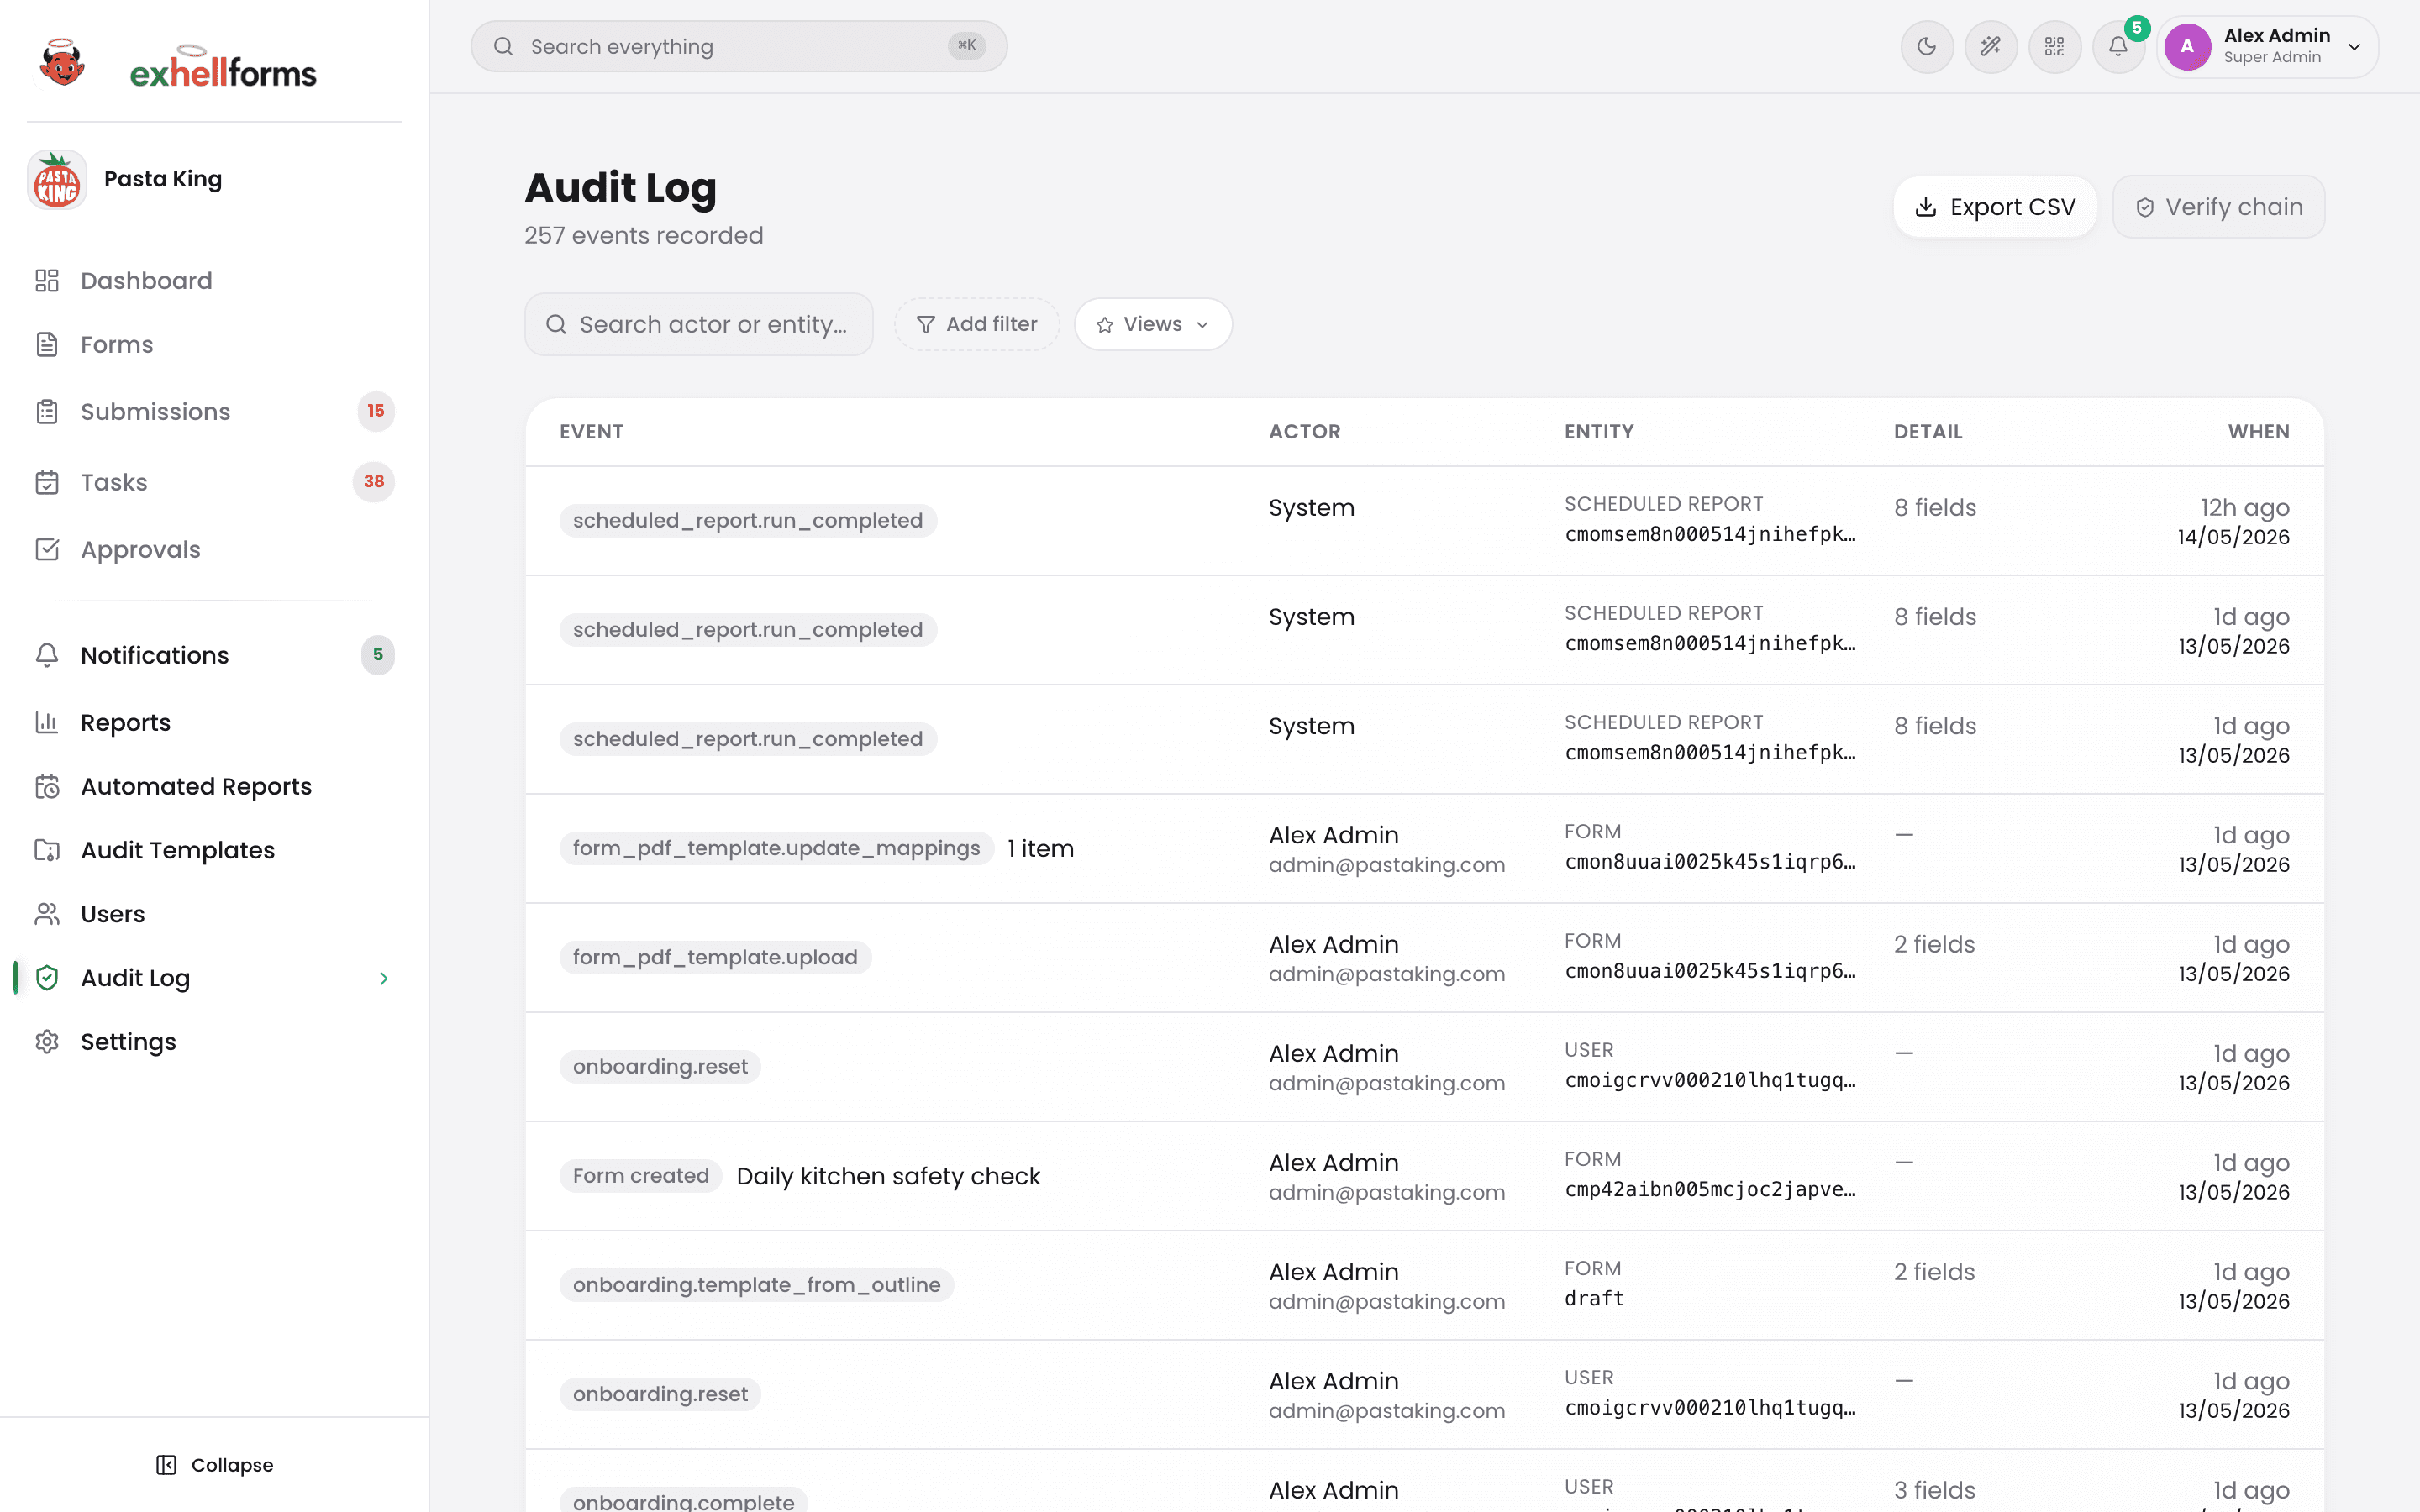
Task: Open Tasks in sidebar
Action: pos(214,482)
